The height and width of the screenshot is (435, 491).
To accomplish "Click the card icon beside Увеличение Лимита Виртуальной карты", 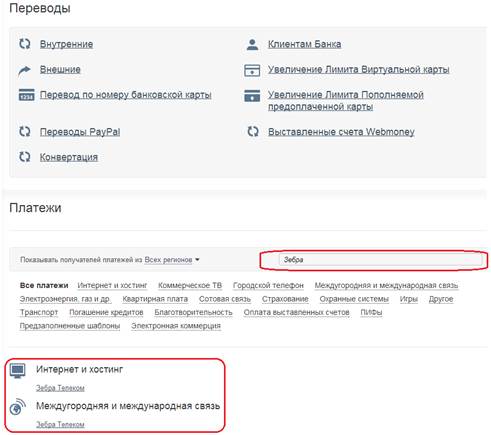I will [252, 70].
